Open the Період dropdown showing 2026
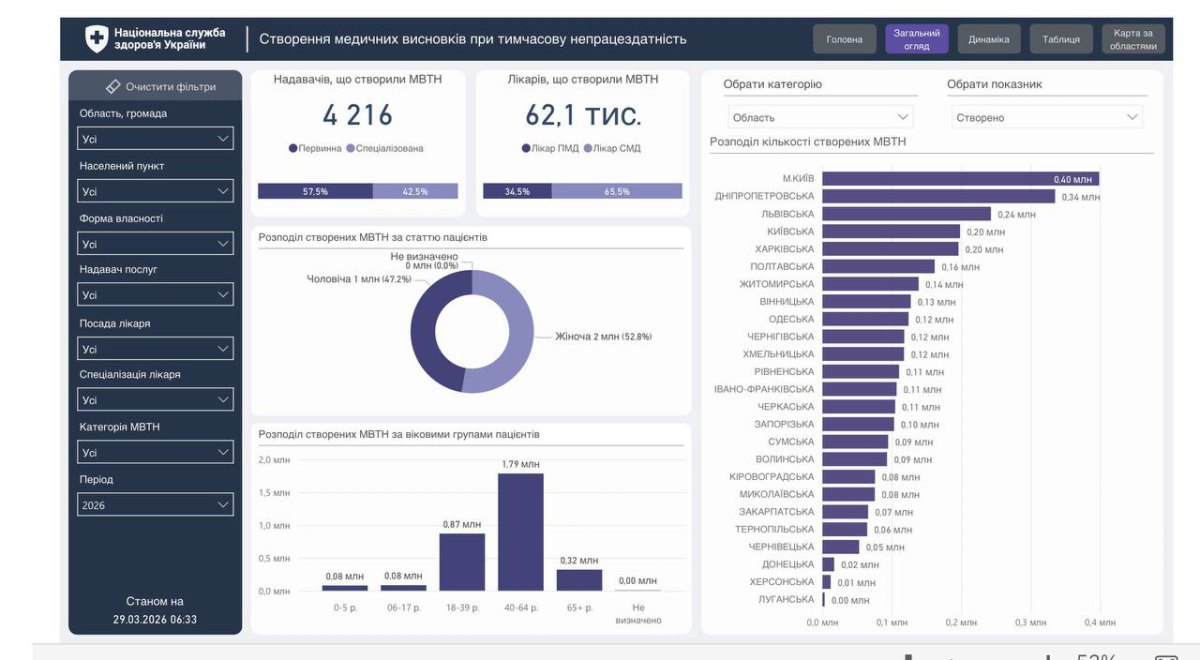This screenshot has height=660, width=1200. 155,505
